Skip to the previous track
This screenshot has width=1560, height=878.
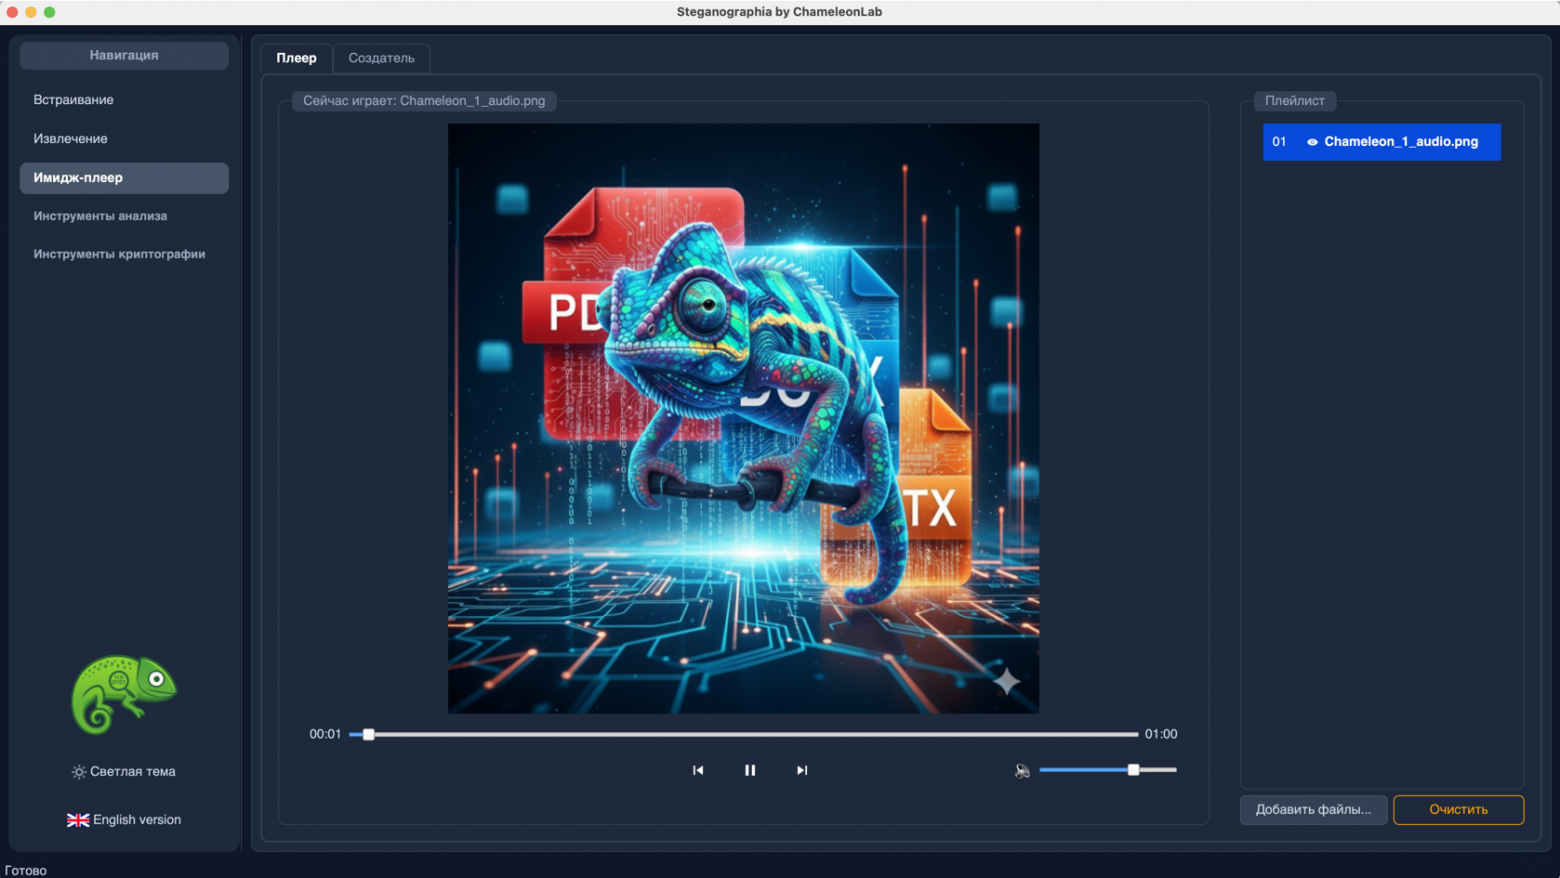(698, 770)
